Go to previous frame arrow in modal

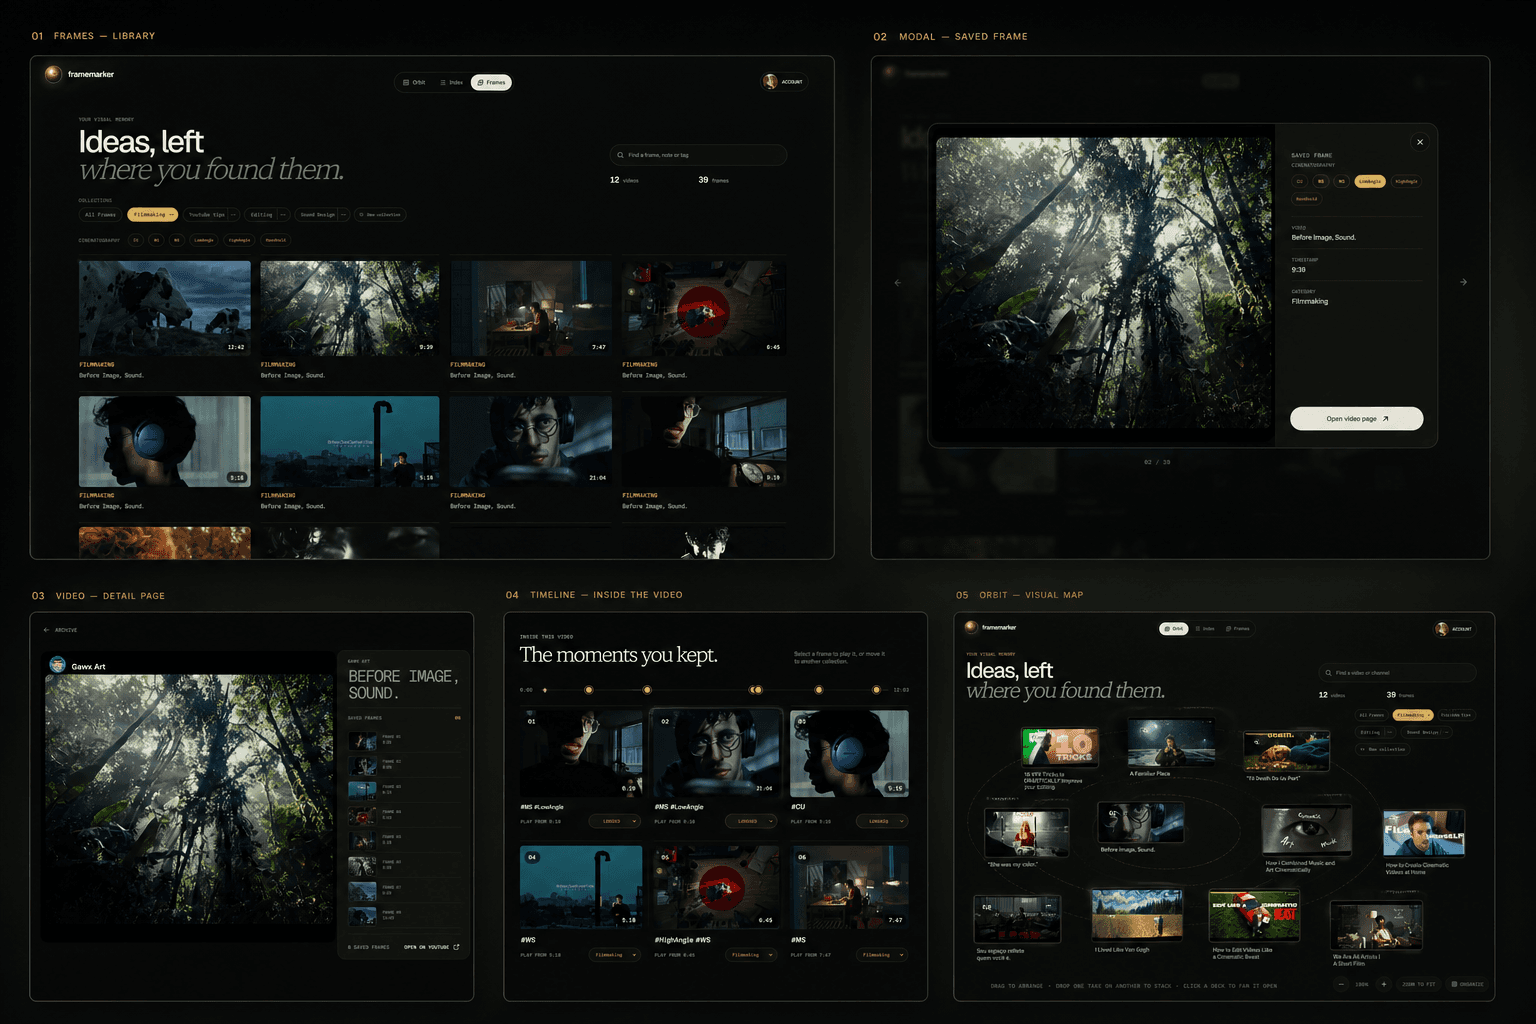897,283
